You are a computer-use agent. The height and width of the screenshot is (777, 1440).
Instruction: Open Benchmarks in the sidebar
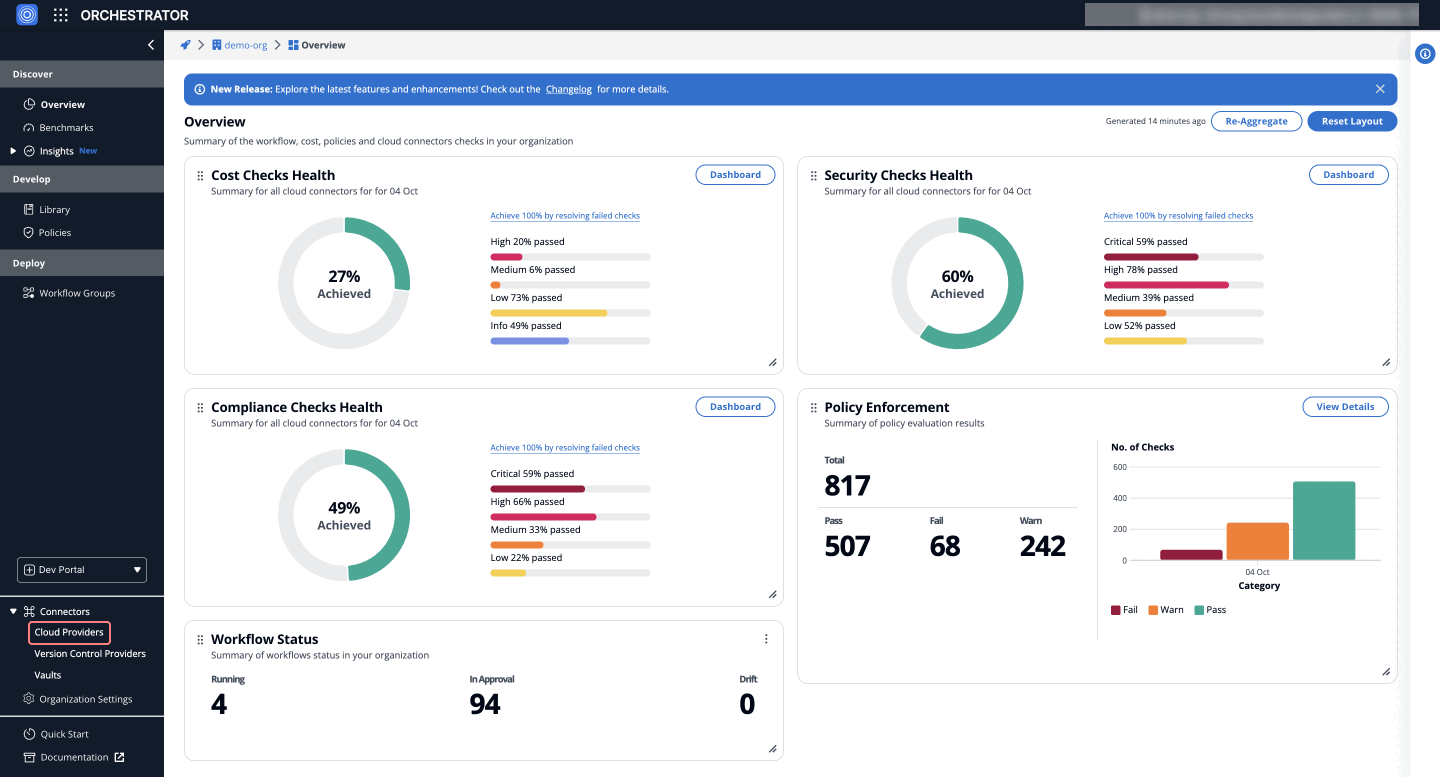point(66,128)
